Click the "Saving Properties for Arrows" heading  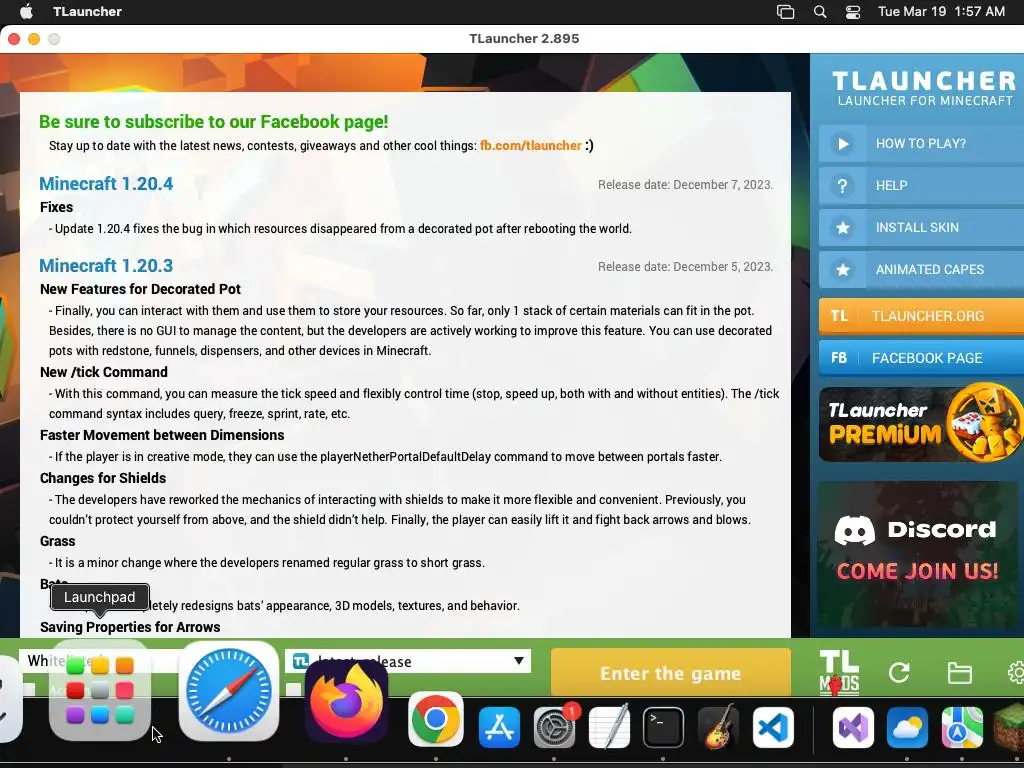pos(130,627)
